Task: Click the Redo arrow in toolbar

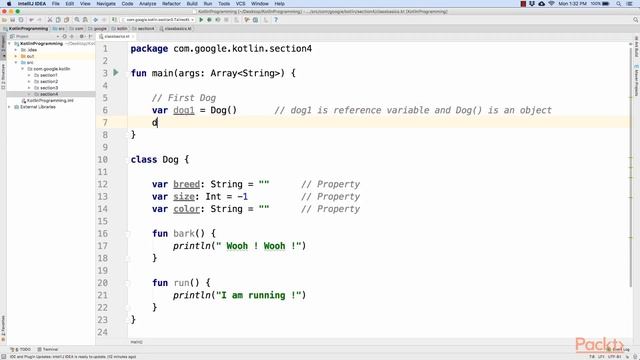Action: 40,20
